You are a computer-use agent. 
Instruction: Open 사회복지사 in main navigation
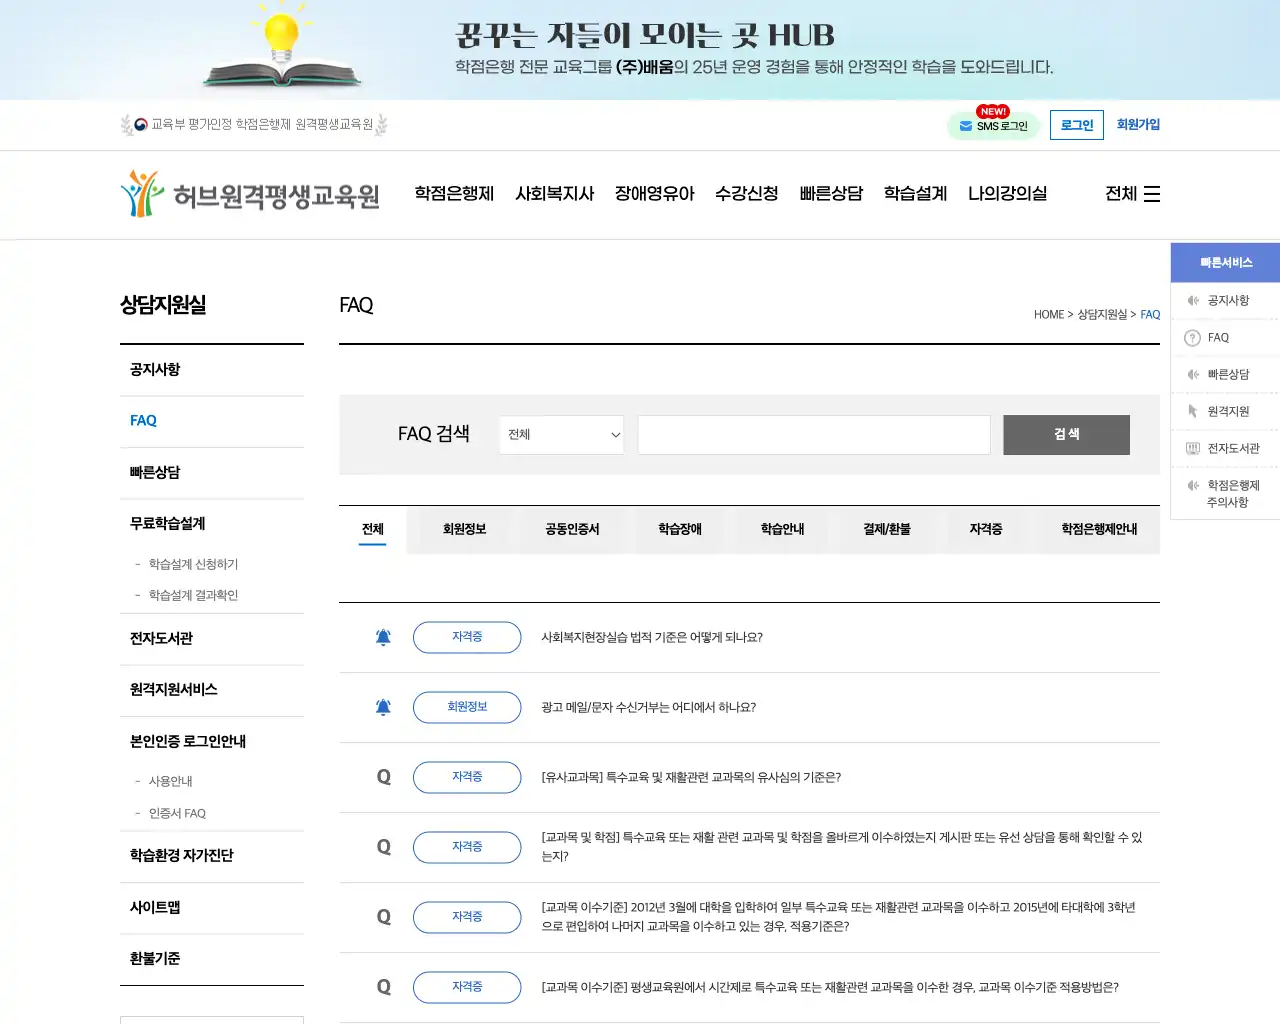(x=555, y=194)
